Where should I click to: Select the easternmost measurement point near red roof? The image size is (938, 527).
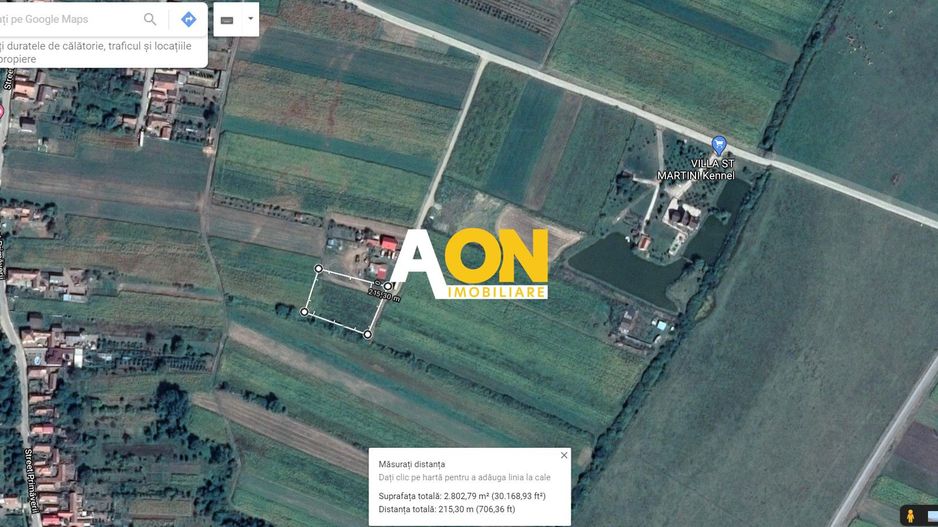388,286
